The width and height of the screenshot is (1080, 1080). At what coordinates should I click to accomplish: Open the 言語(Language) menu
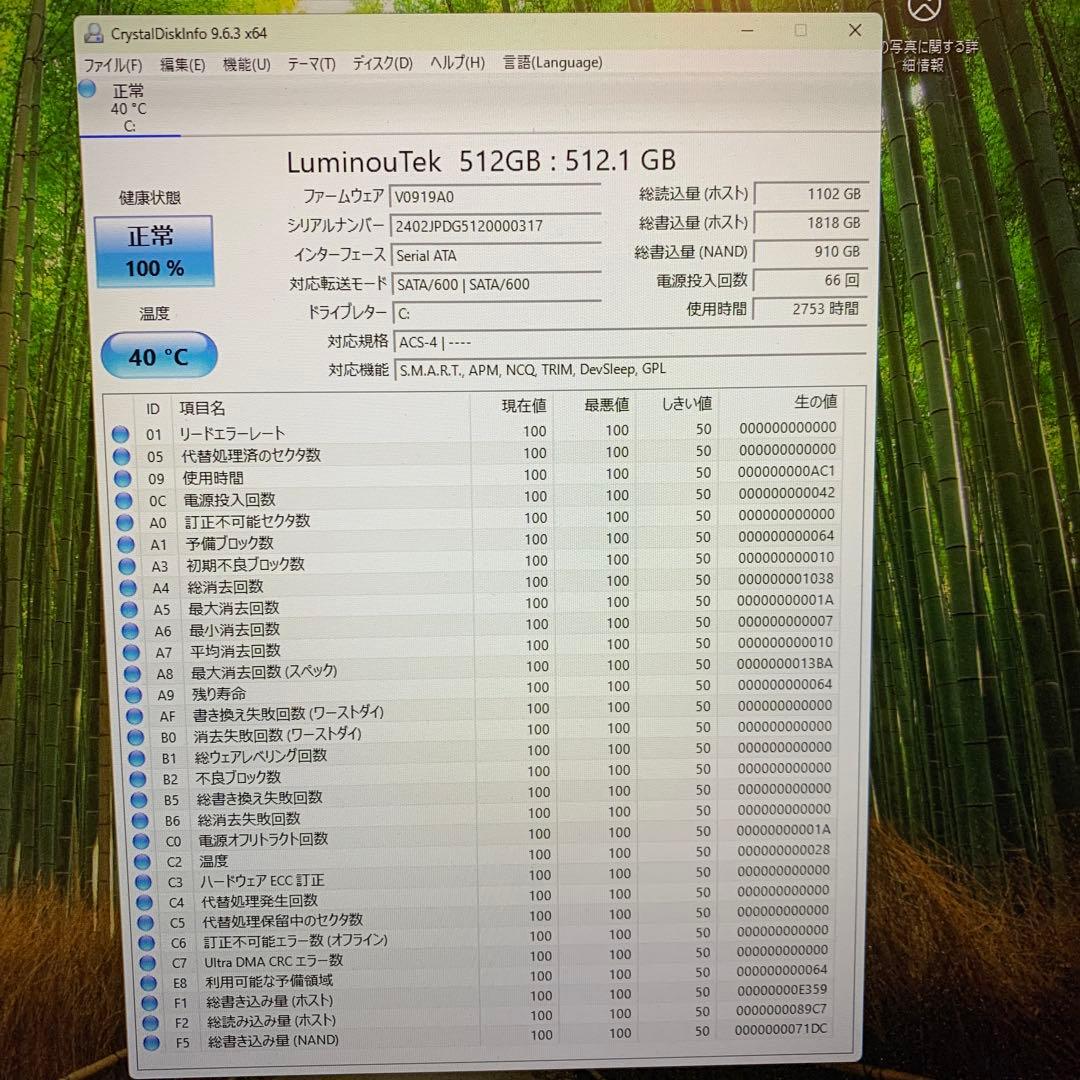click(551, 62)
